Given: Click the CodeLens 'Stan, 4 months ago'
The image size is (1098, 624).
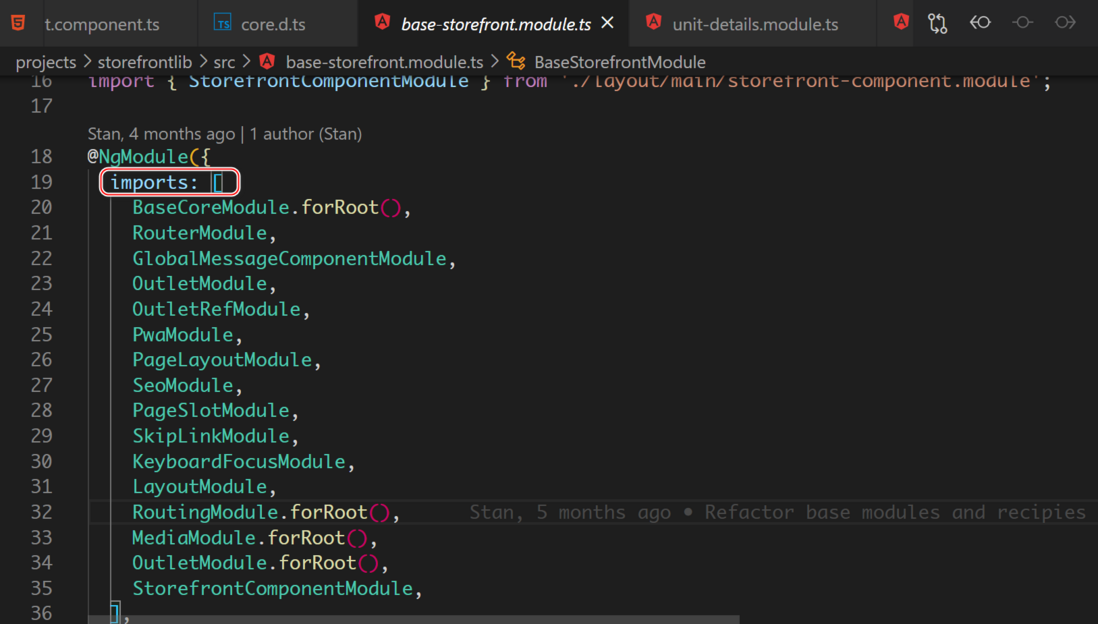Looking at the screenshot, I should click(161, 134).
